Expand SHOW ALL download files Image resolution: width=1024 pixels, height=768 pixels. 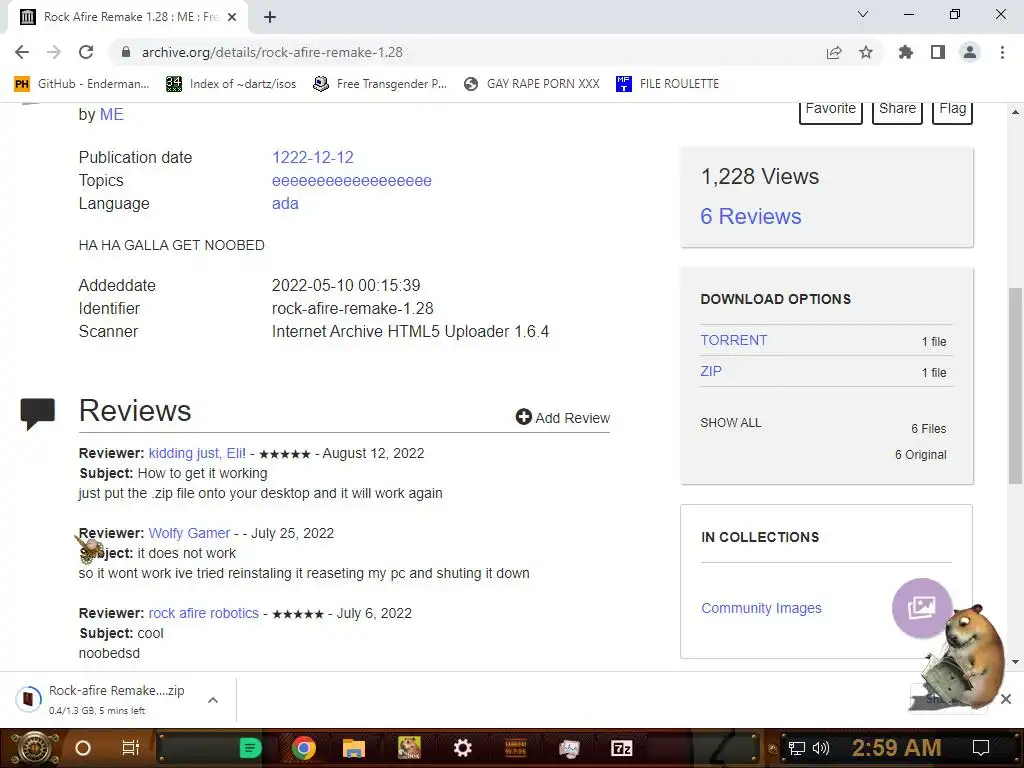point(731,423)
